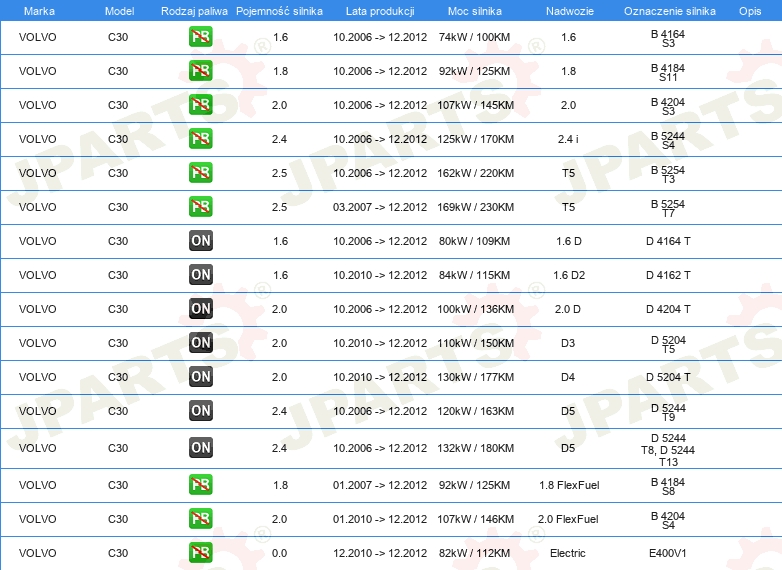
Task: Select the engine code D 4204 T
Action: coord(668,309)
